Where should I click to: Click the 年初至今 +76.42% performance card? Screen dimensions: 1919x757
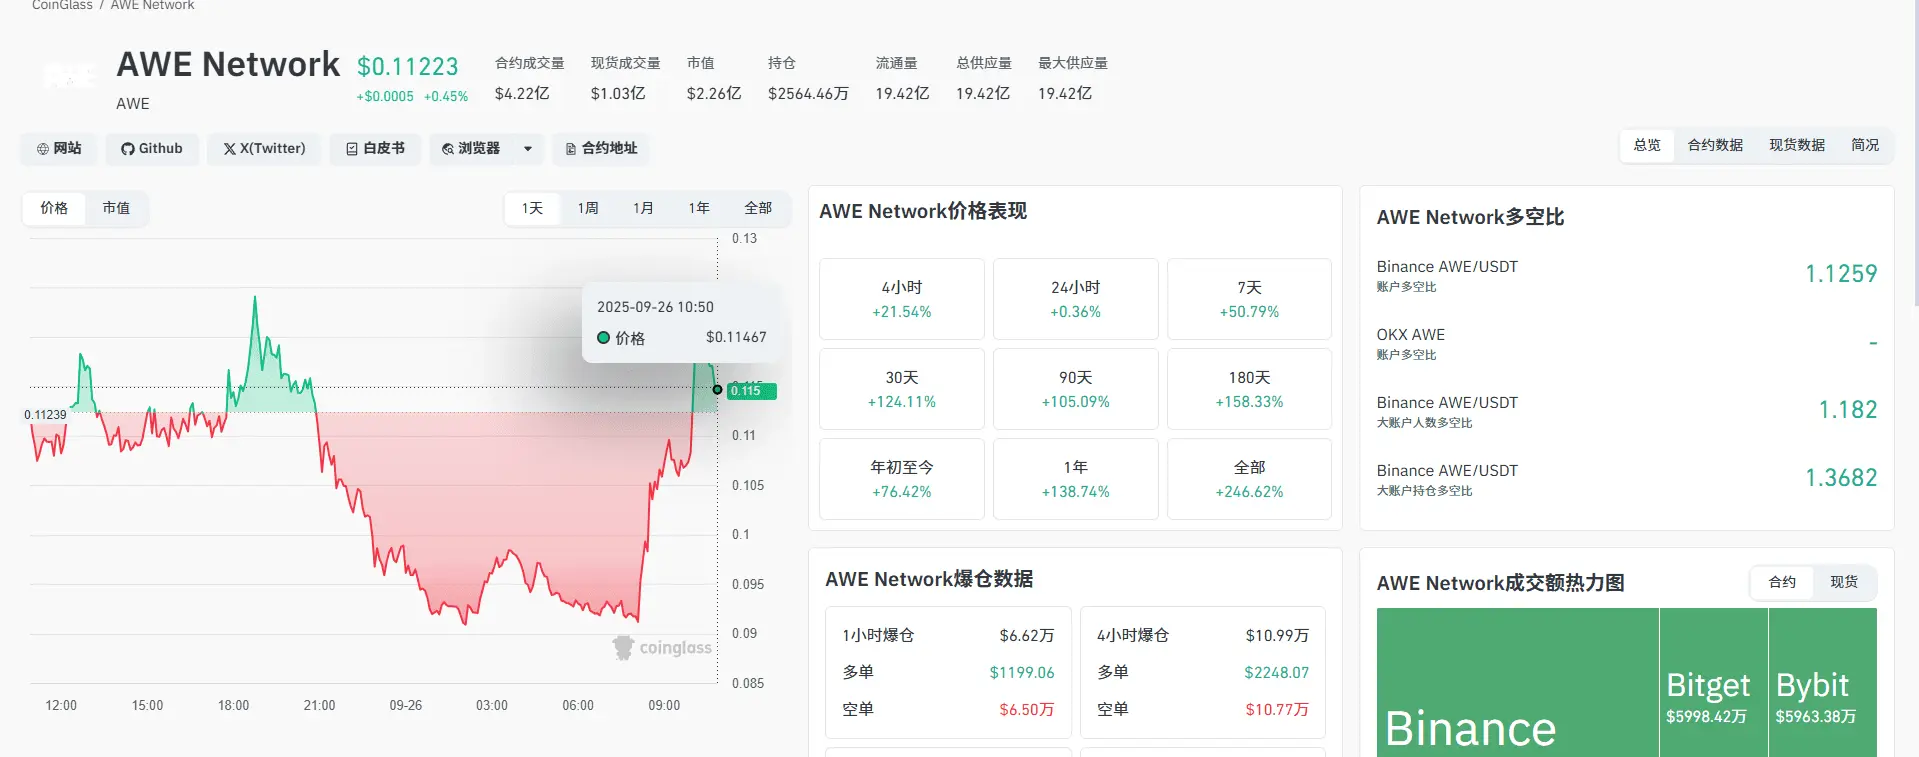pos(902,479)
